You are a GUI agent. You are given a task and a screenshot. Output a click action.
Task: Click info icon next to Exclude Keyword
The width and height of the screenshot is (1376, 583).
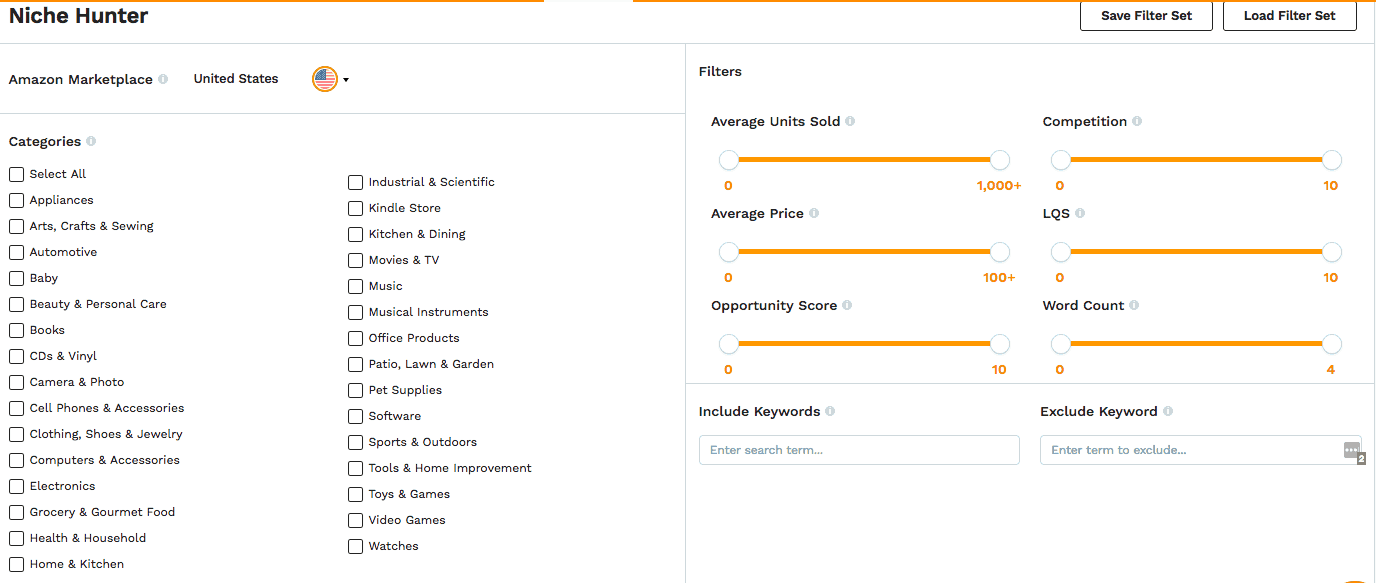[x=1168, y=412]
